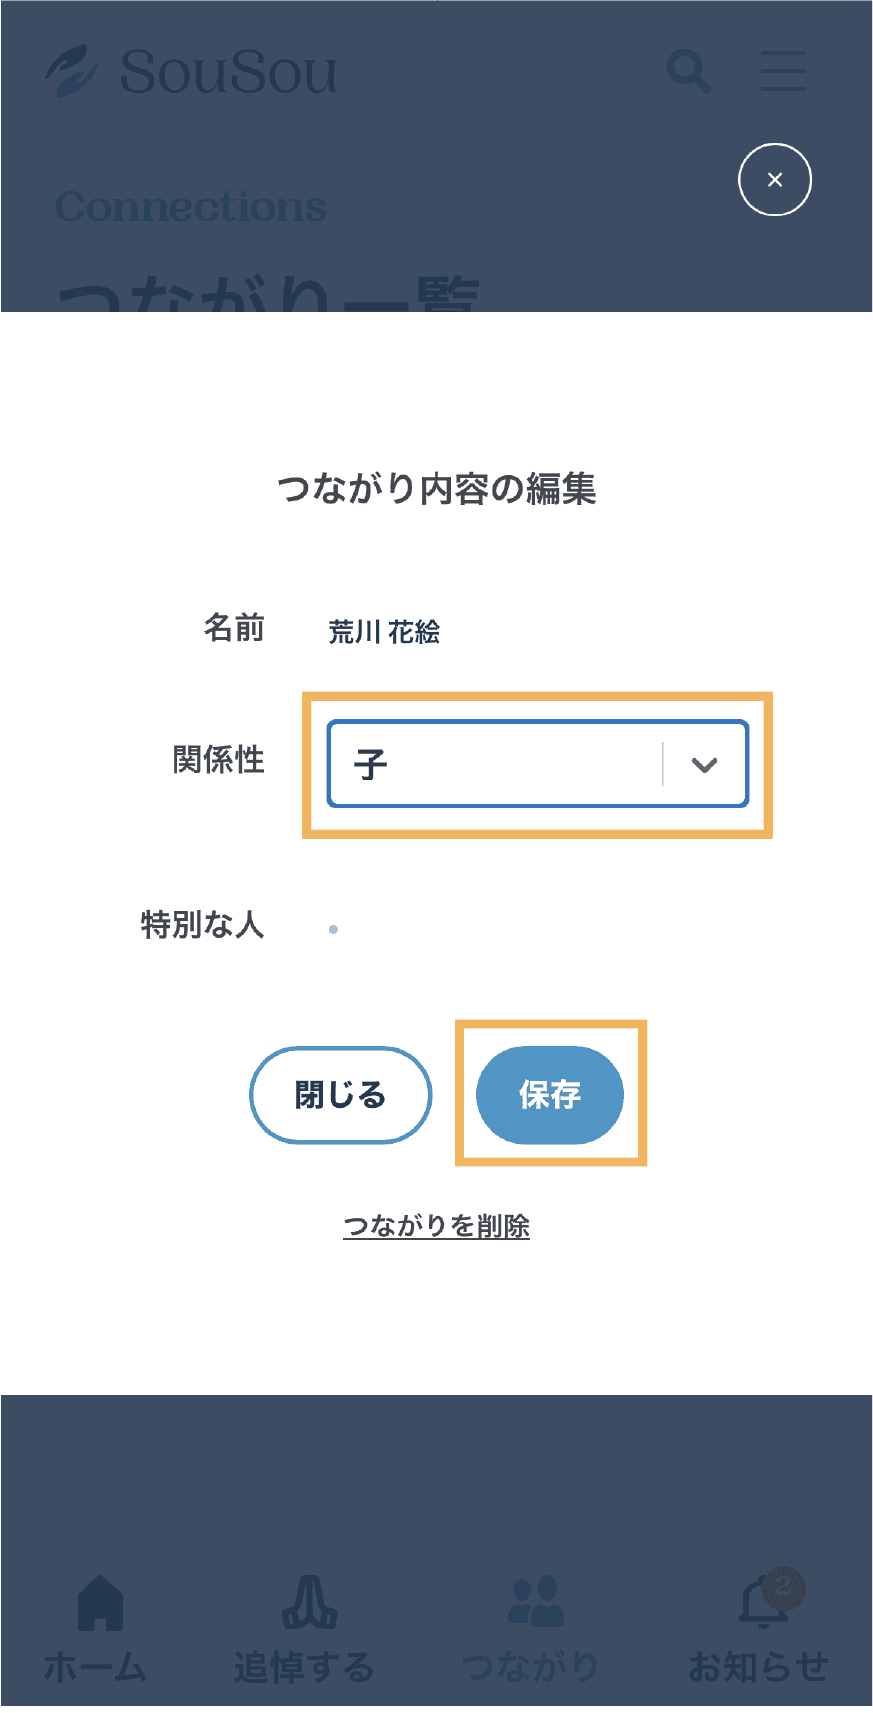Screen dimensions: 873x1713
Task: Toggle the 特別な人 indicator dot
Action: coord(333,929)
